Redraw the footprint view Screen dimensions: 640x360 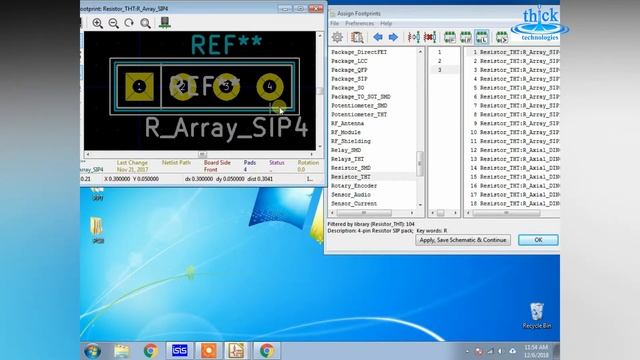pyautogui.click(x=129, y=23)
